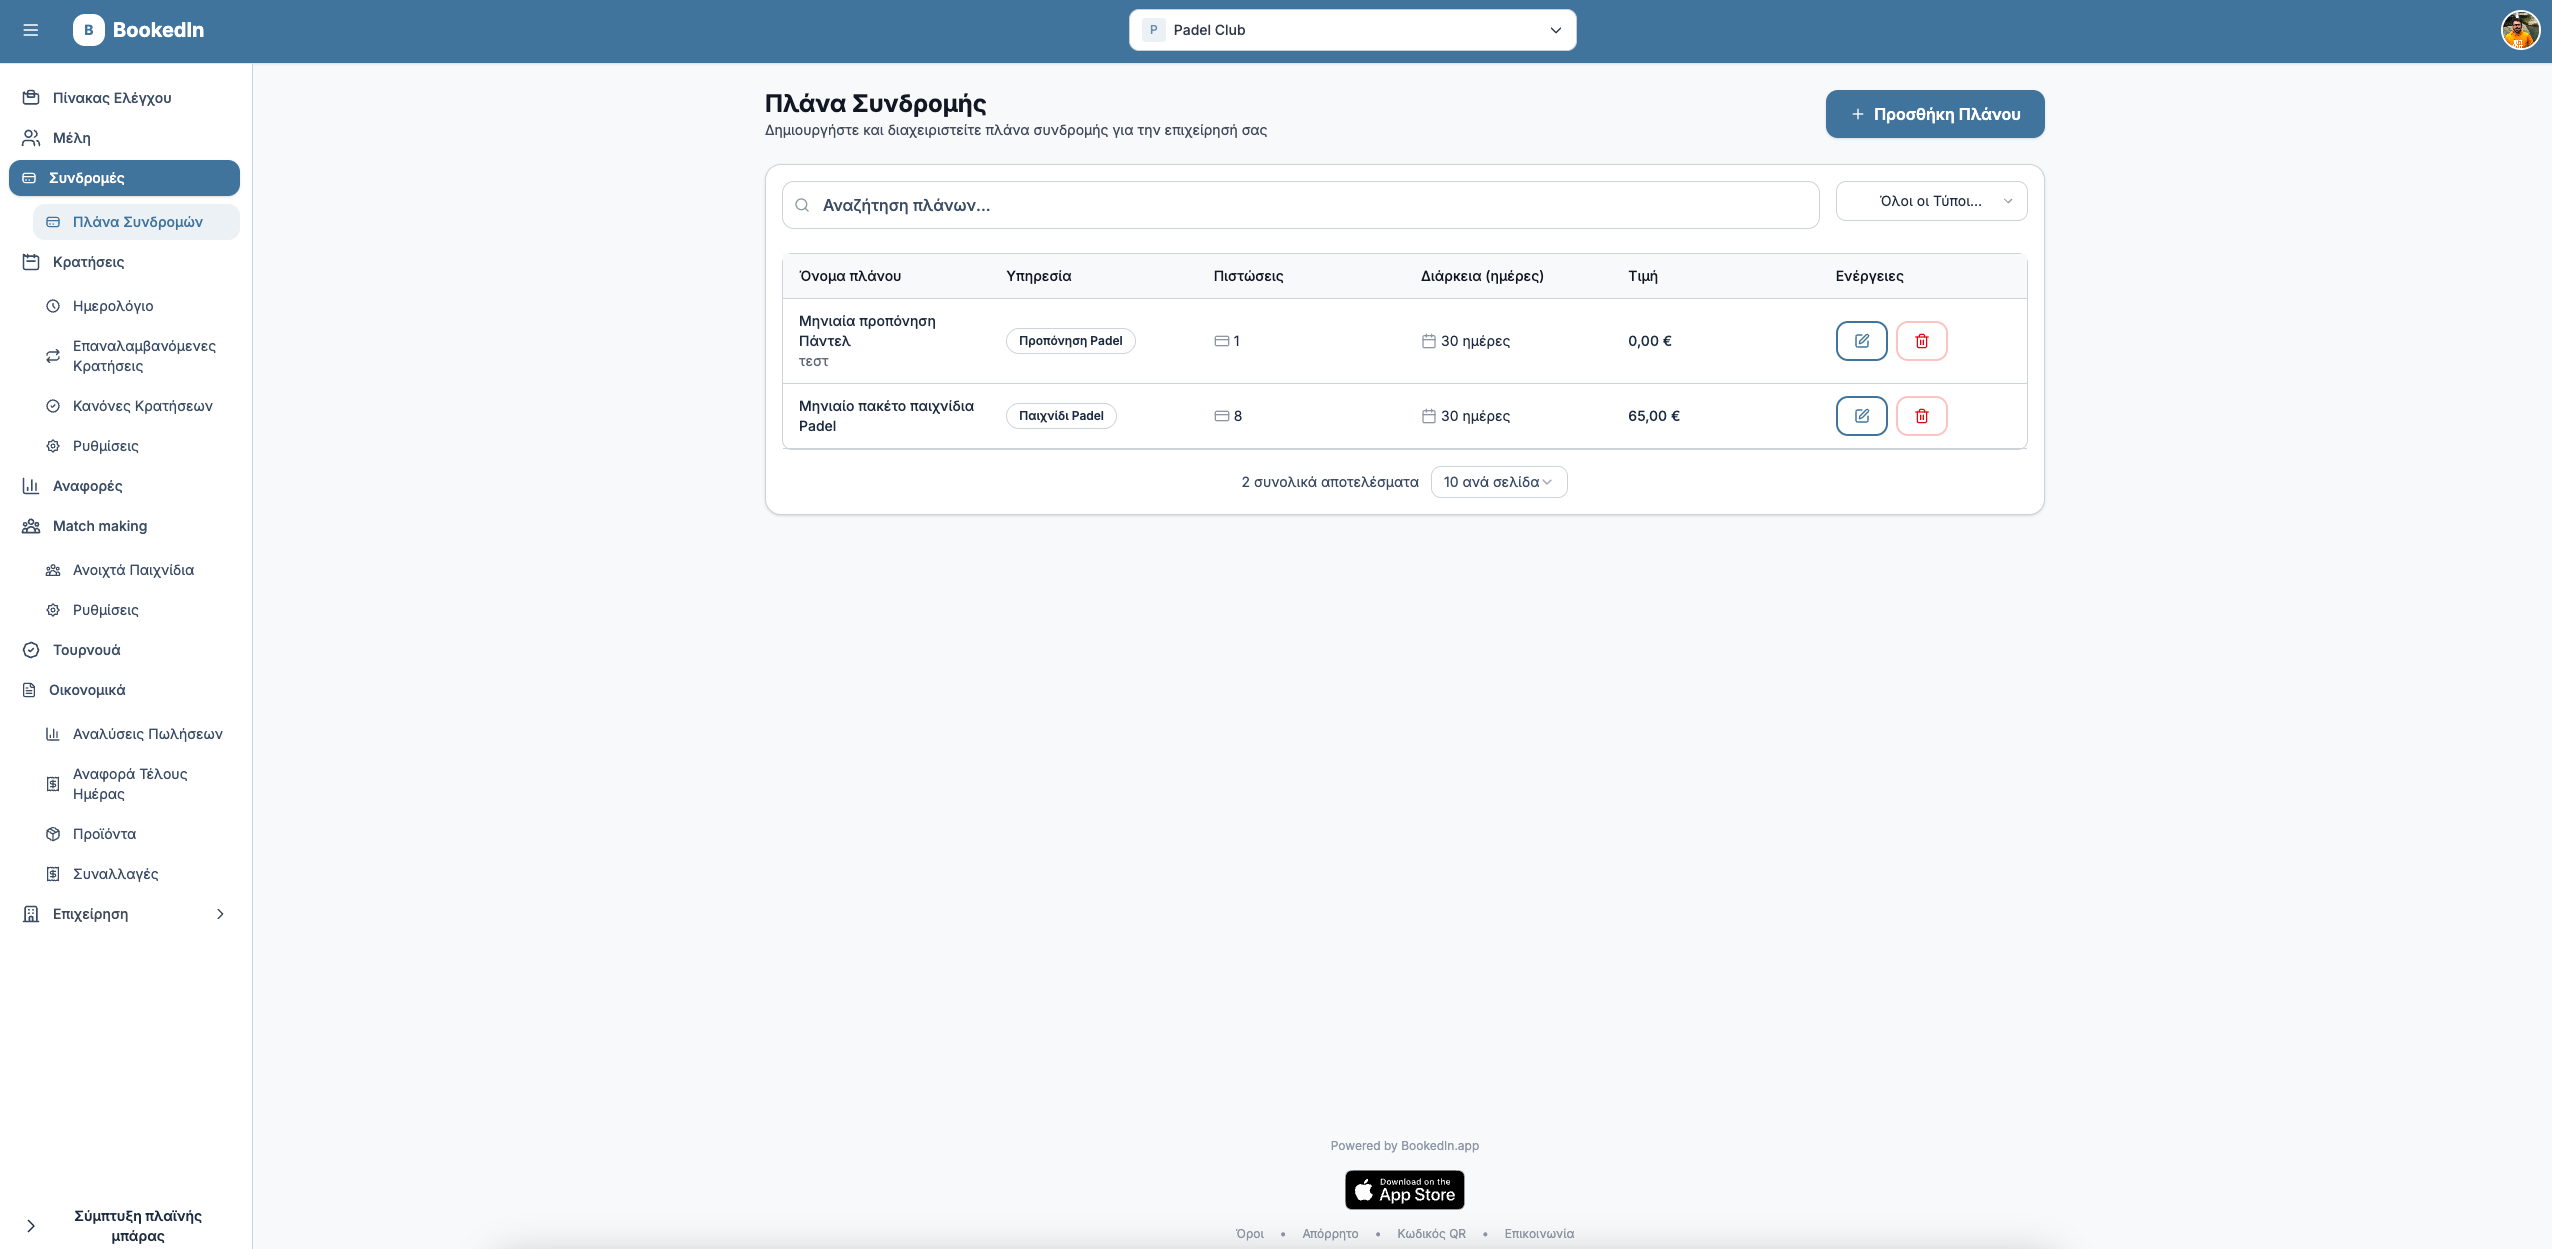Screen dimensions: 2552x1249
Task: Click the Προσθήκη Πλάνου button
Action: (x=1934, y=113)
